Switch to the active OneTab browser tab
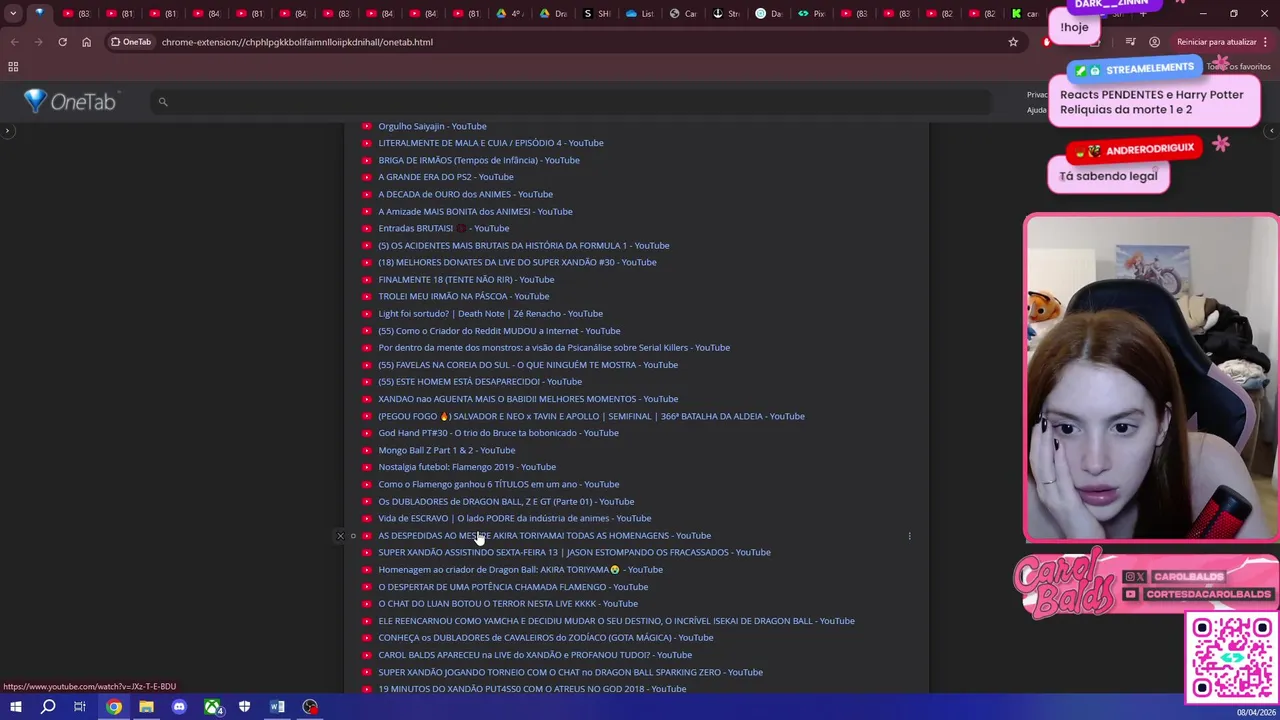1280x720 pixels. pyautogui.click(x=40, y=14)
